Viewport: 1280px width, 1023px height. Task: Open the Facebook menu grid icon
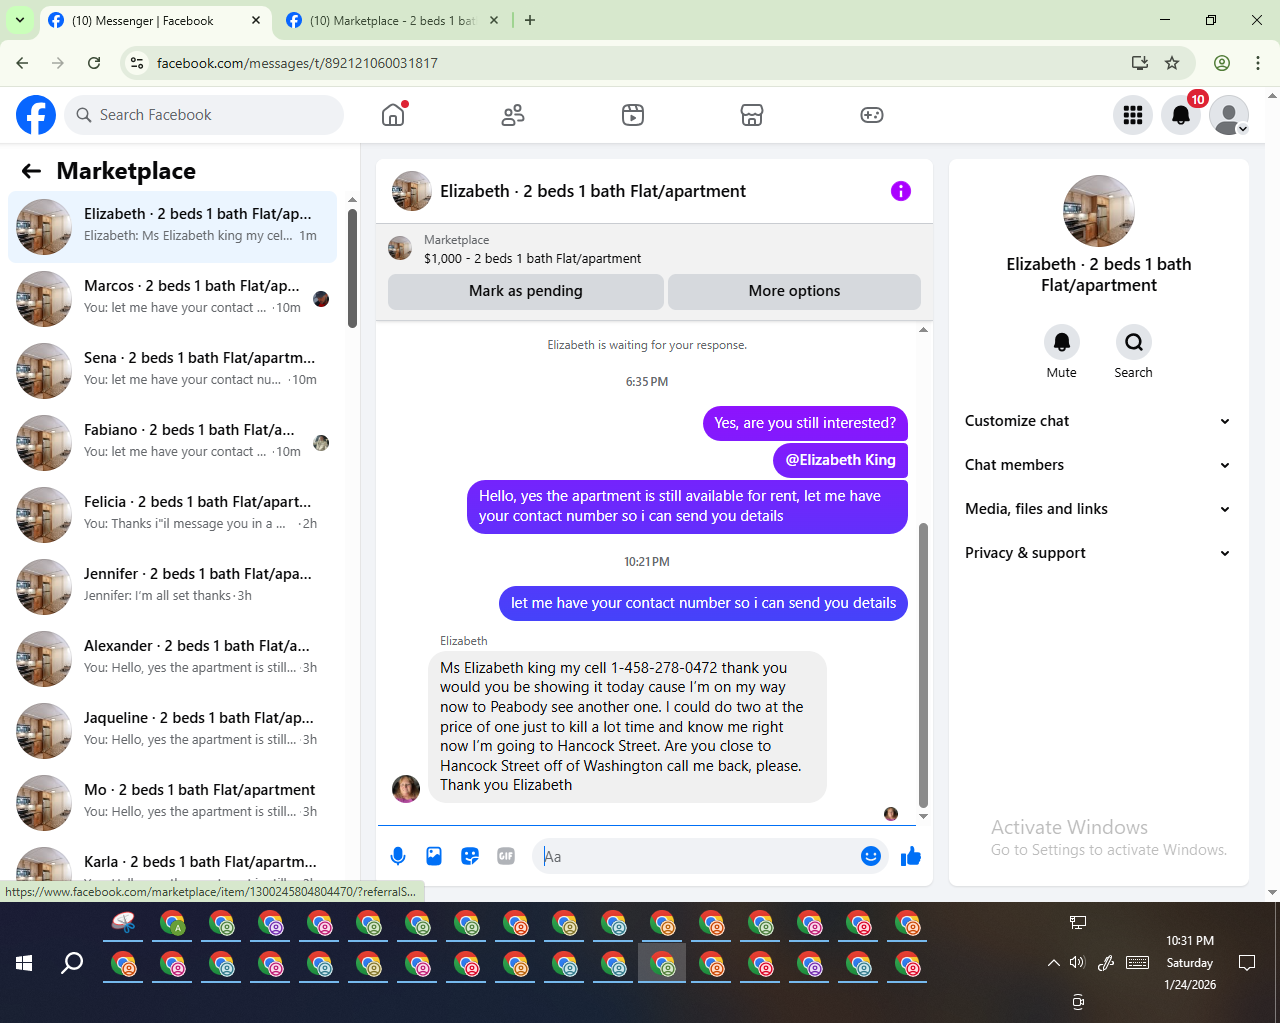pyautogui.click(x=1133, y=115)
